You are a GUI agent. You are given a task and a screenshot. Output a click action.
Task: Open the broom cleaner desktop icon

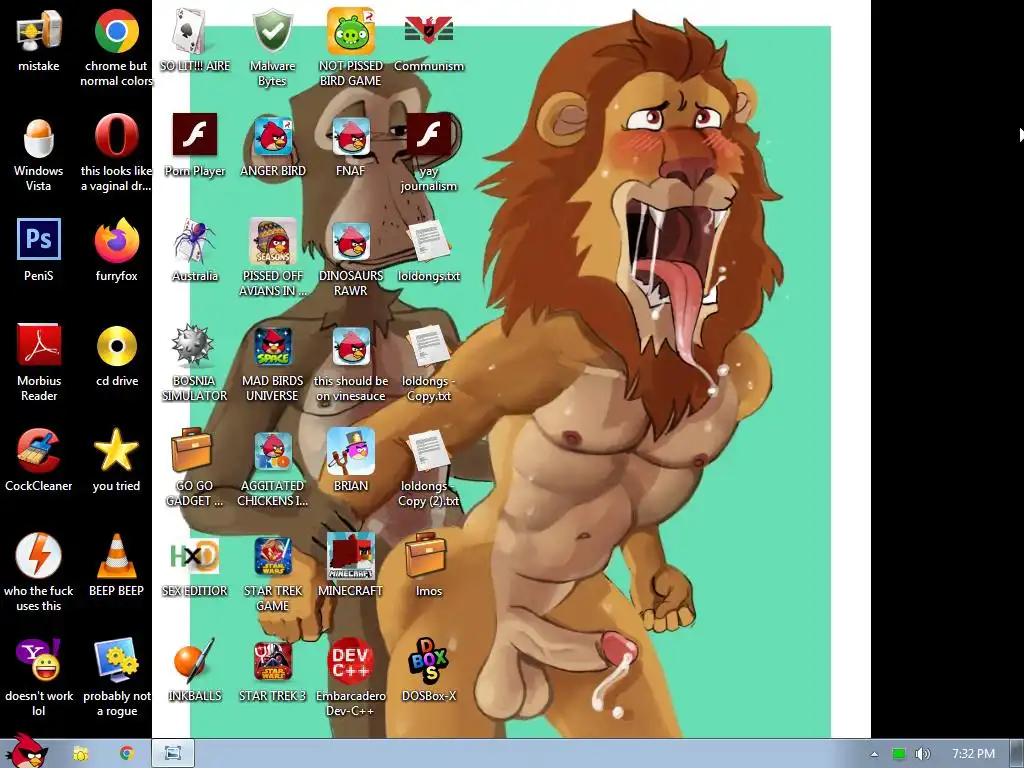39,451
